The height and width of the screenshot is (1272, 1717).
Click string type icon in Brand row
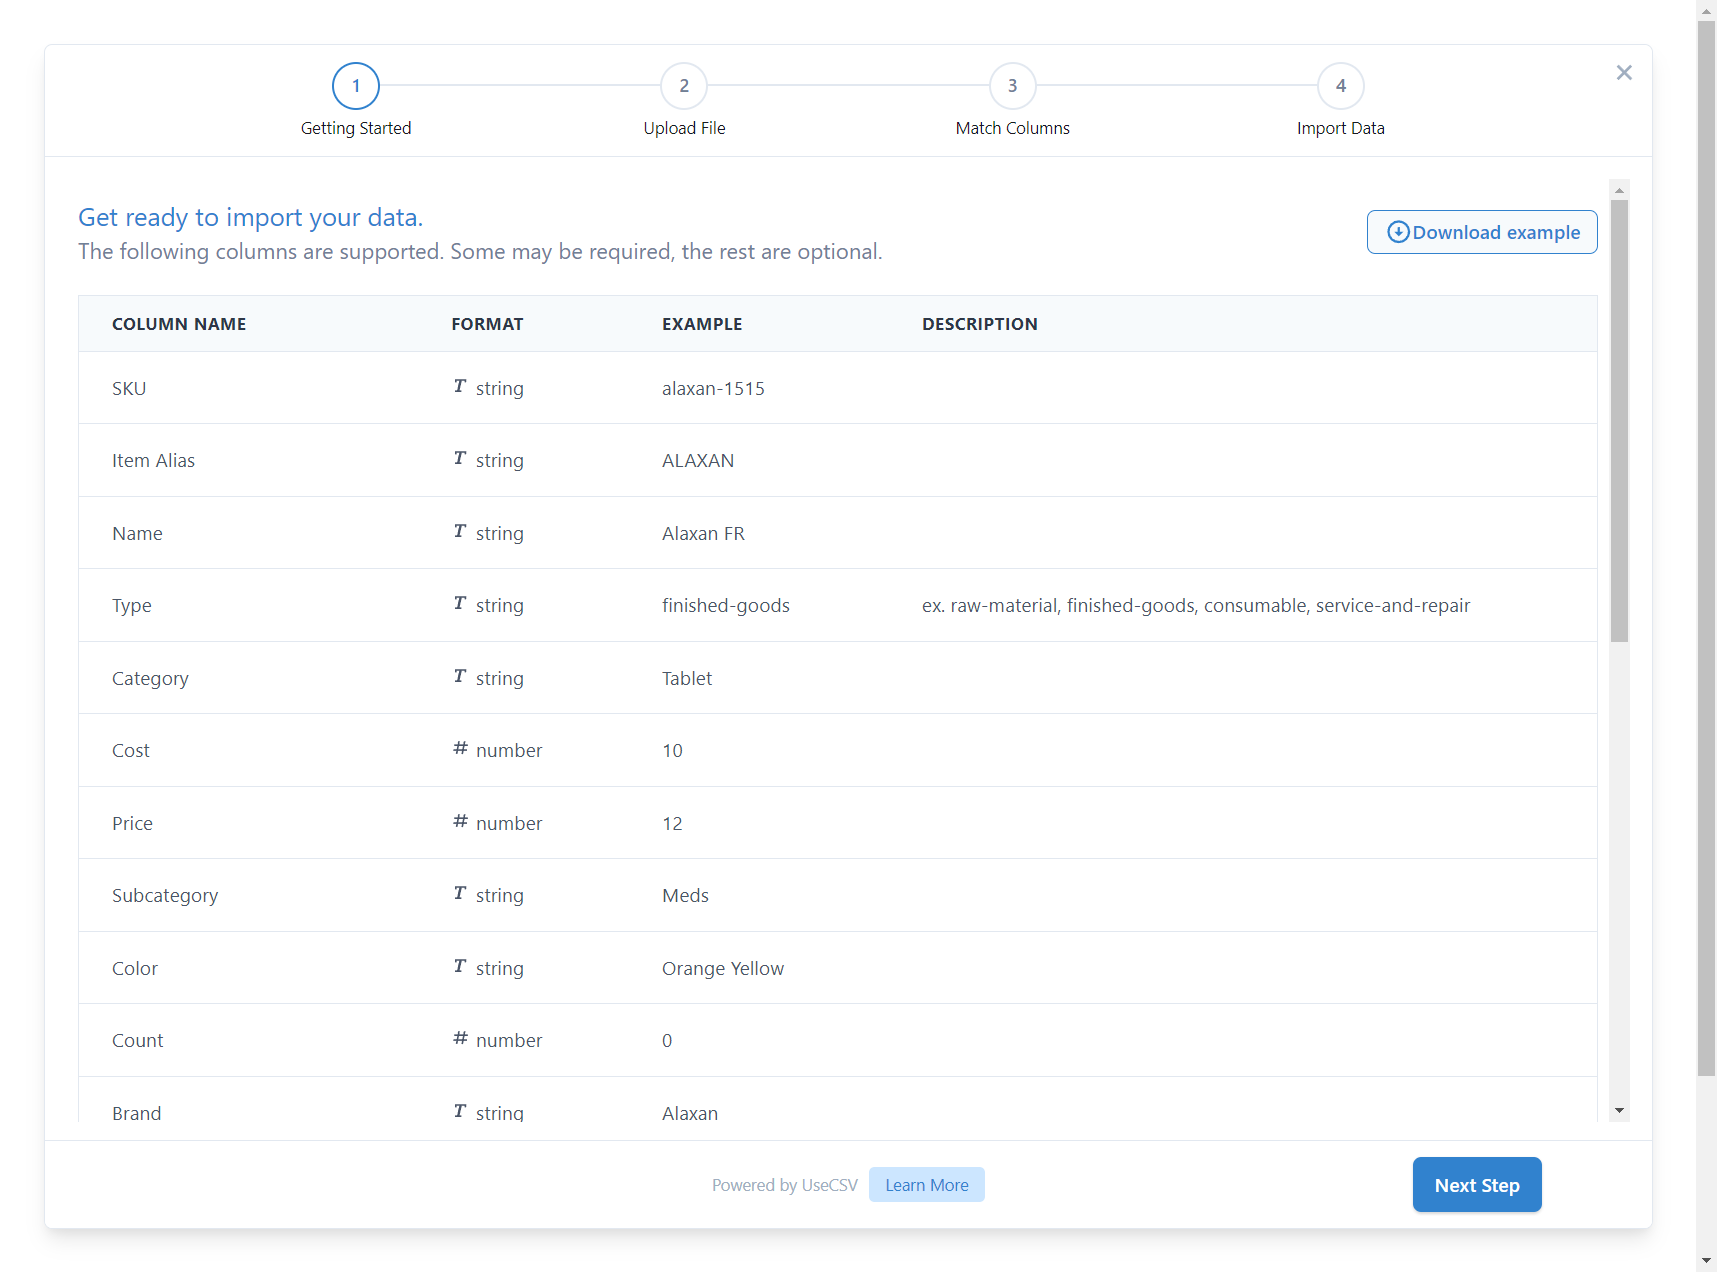[460, 1111]
